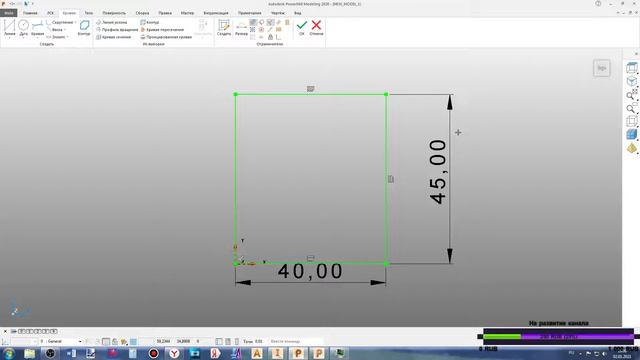Open the Windows Start button
This screenshot has height=360, width=640.
point(9,353)
